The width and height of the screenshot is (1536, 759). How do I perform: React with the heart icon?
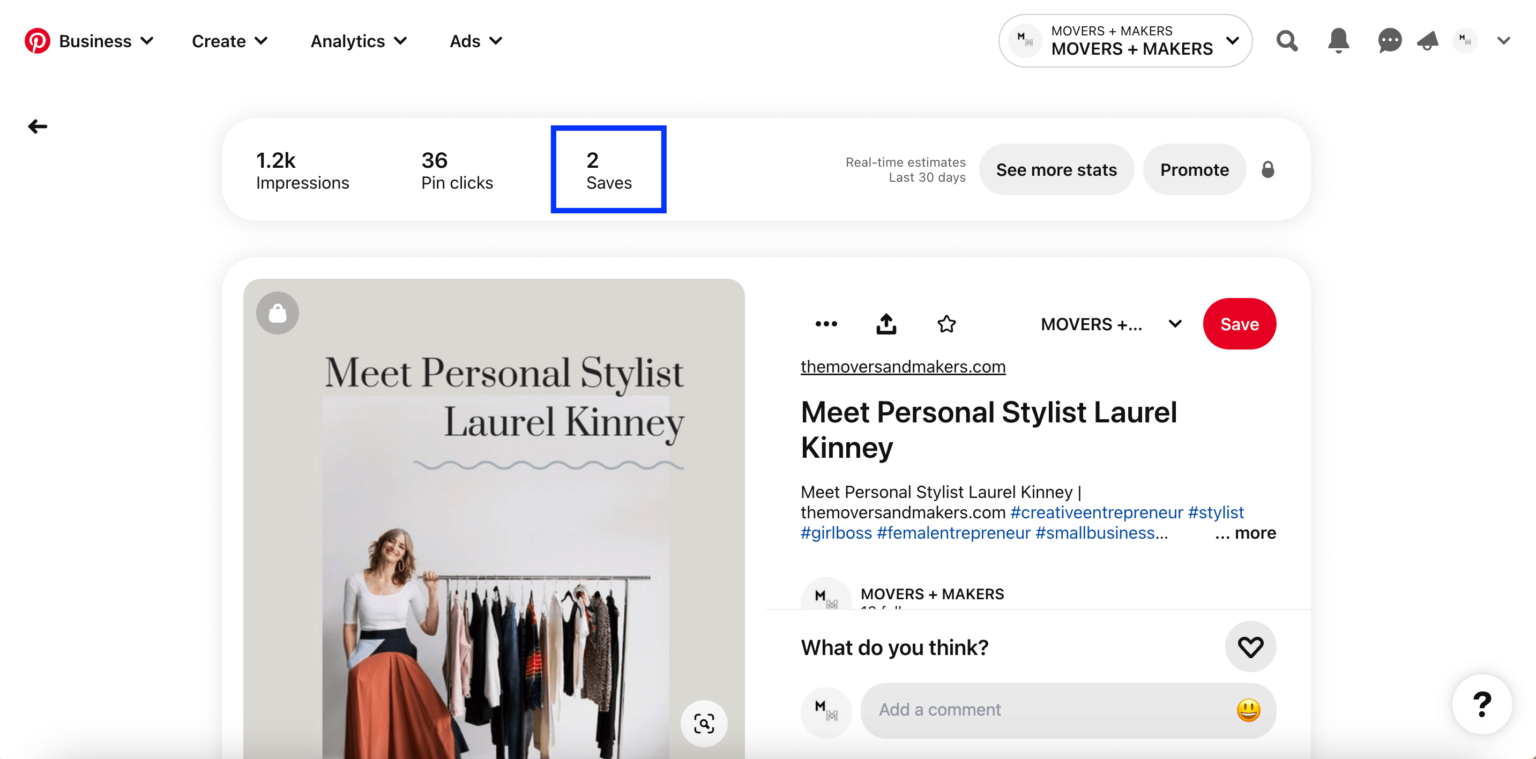[1250, 646]
